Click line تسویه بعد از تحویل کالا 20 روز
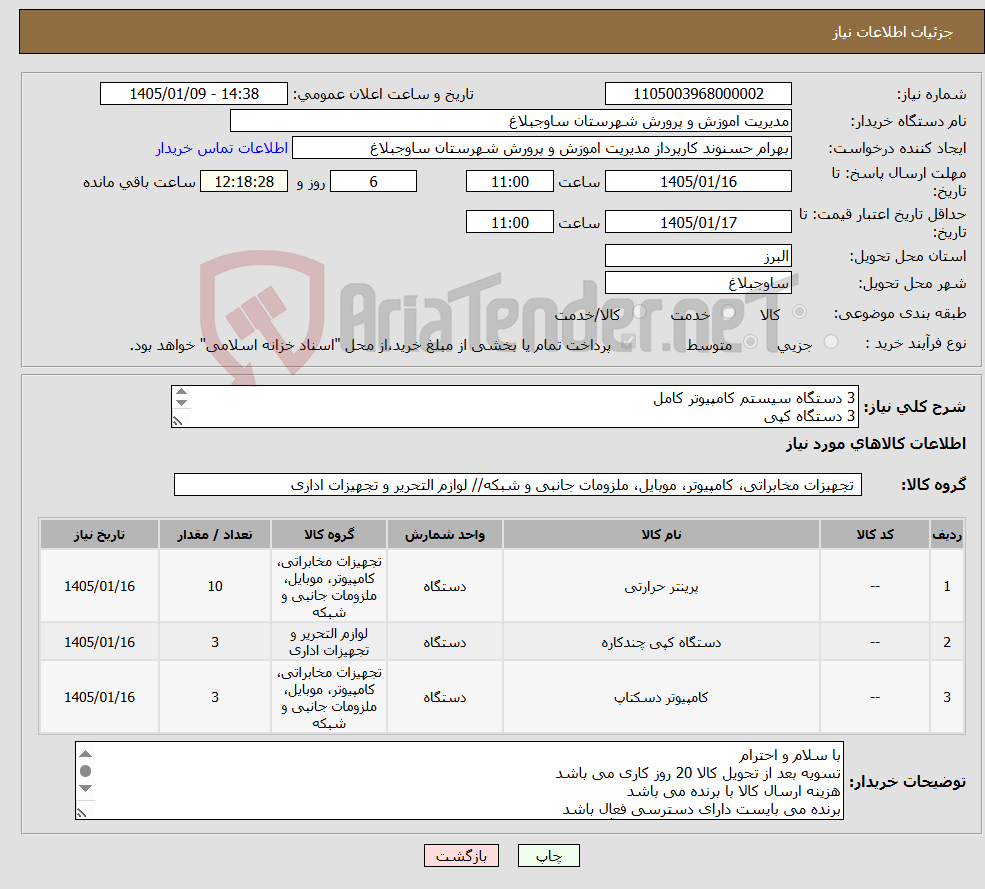This screenshot has height=889, width=985. (x=697, y=773)
